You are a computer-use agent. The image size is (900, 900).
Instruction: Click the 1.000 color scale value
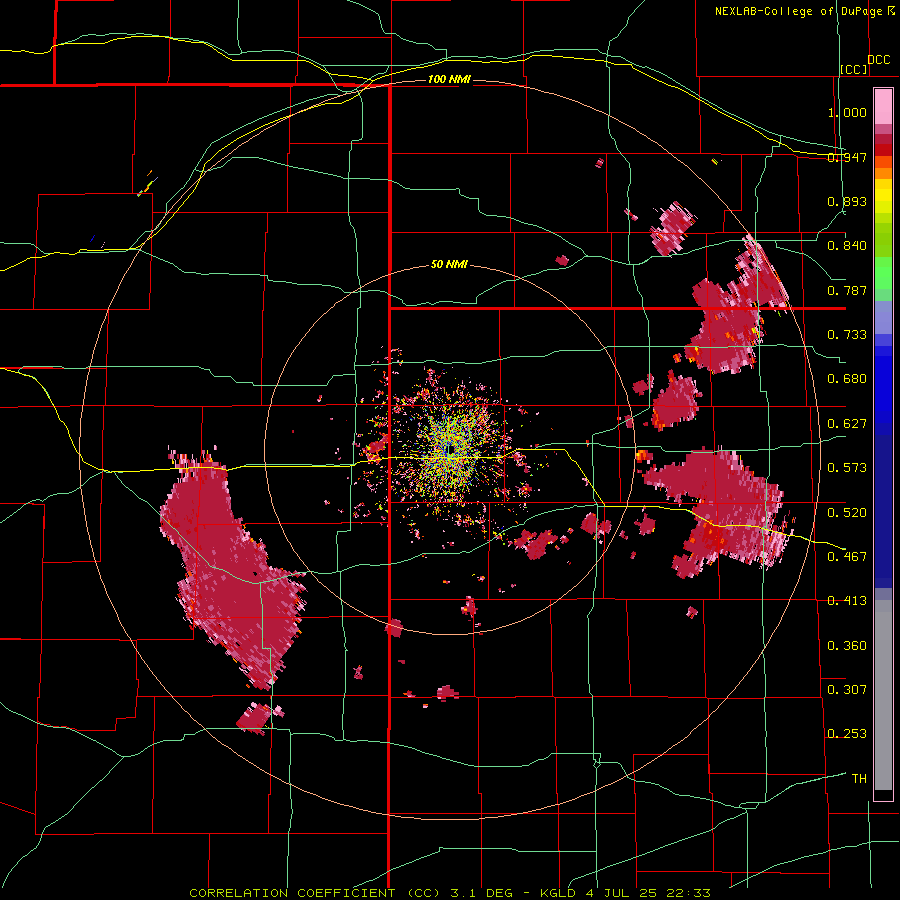click(x=847, y=112)
